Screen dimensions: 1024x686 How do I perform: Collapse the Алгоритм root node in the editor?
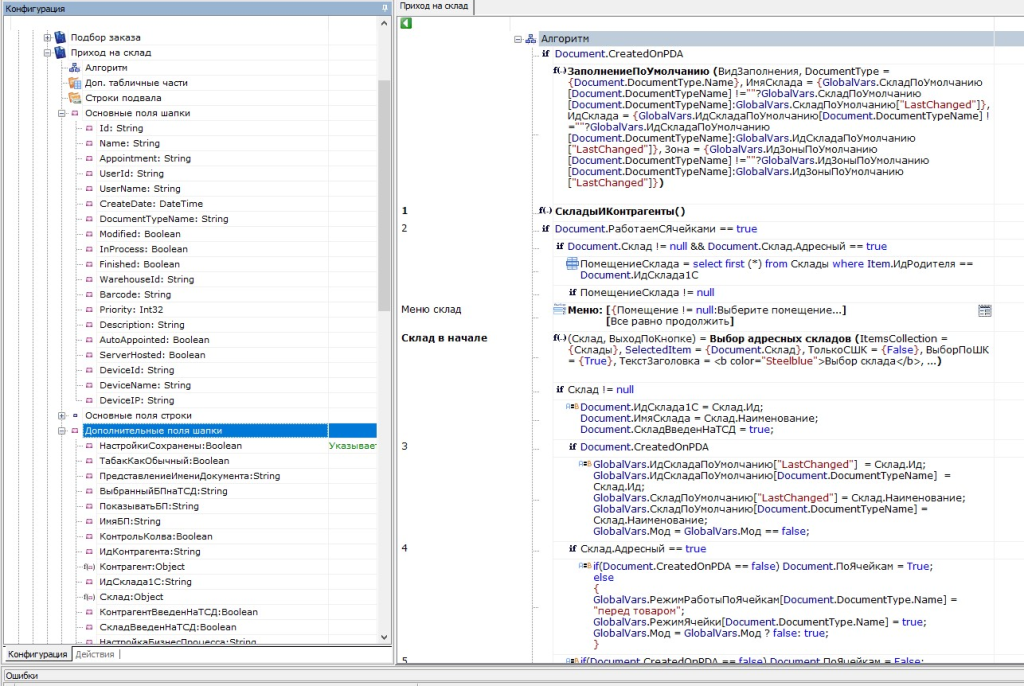(518, 39)
